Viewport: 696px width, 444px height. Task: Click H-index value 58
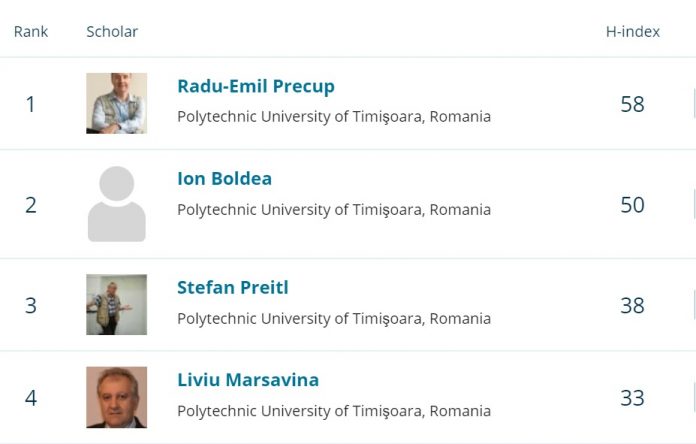point(632,104)
